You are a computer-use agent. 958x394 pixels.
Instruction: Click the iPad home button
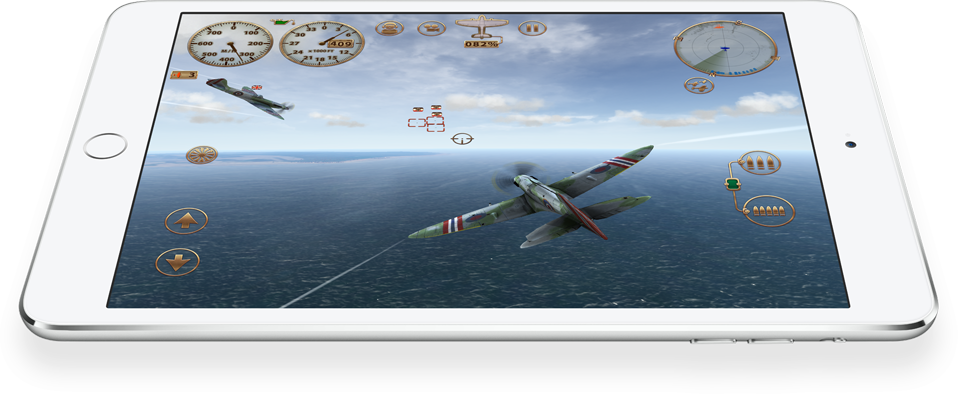[x=105, y=146]
